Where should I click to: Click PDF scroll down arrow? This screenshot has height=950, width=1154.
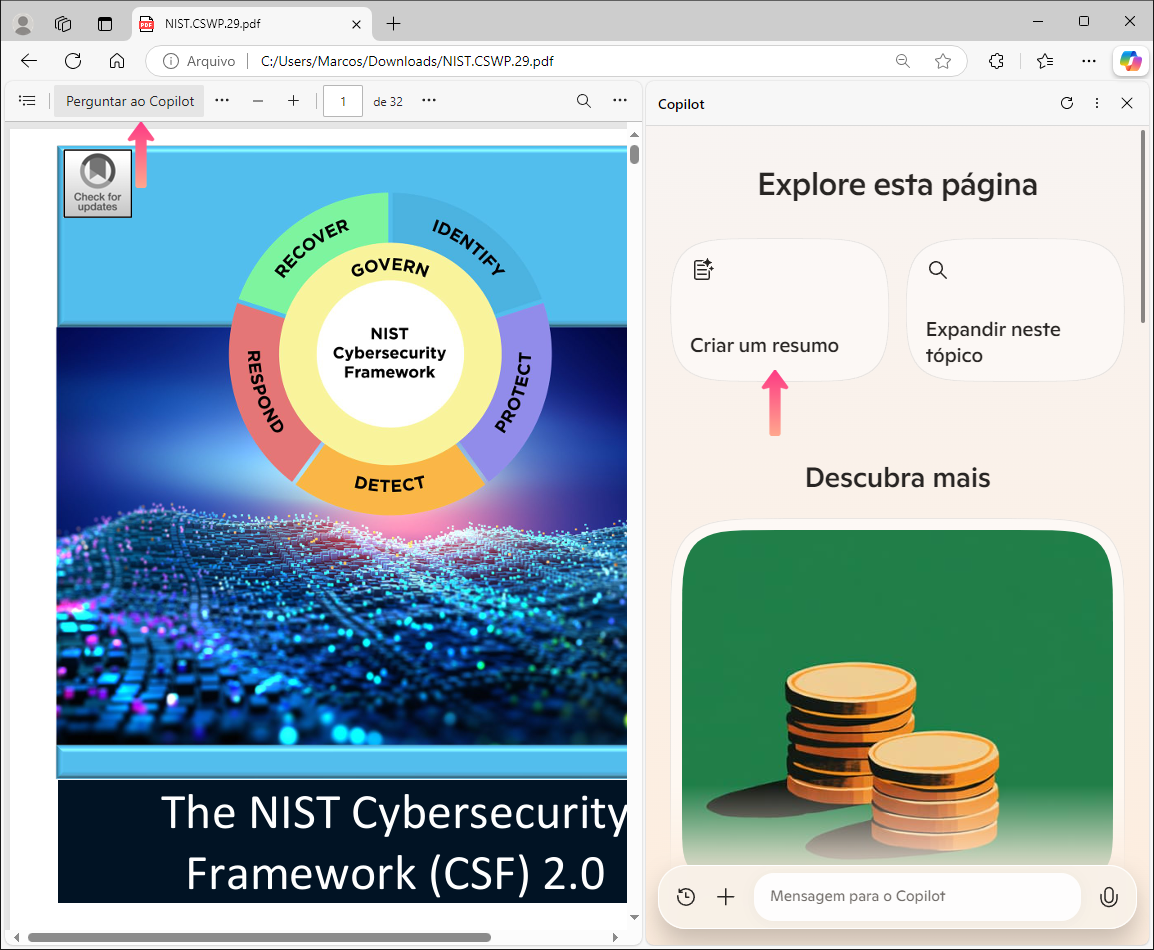[634, 917]
